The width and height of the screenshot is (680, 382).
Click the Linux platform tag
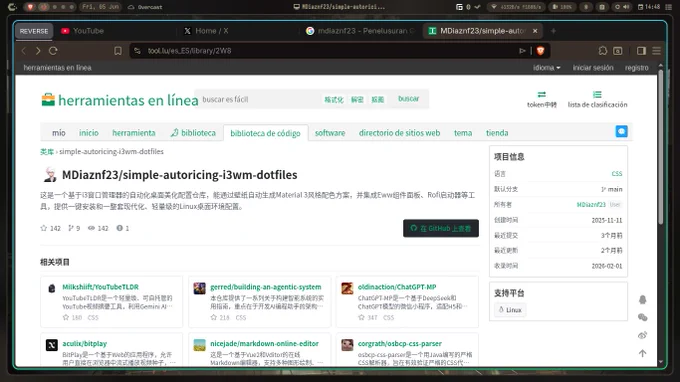coord(510,310)
